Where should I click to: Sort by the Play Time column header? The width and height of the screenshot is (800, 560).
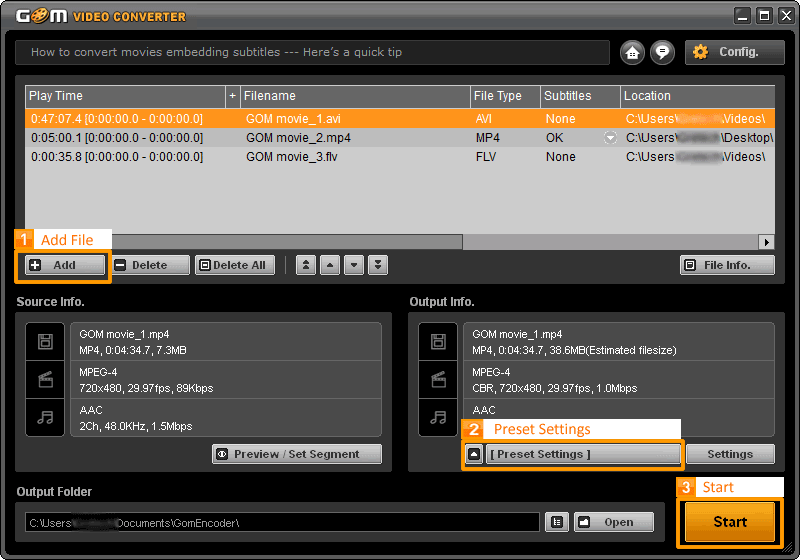[125, 96]
